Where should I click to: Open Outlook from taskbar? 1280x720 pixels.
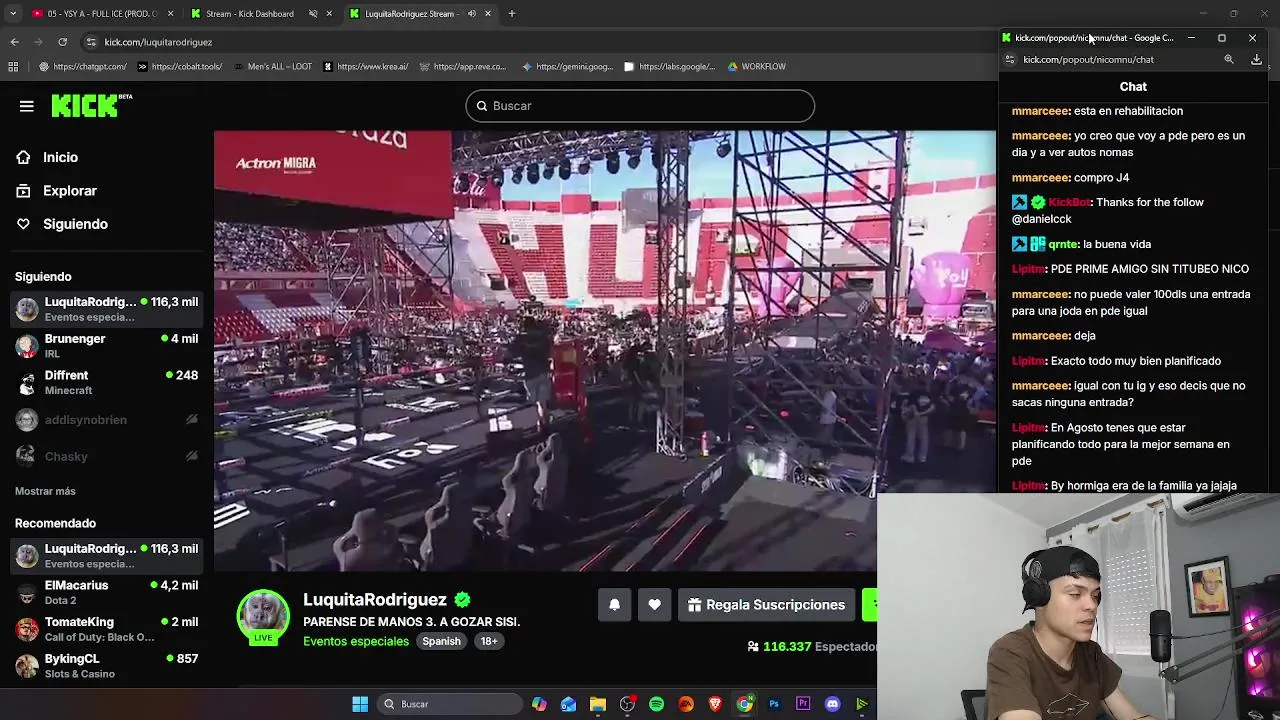coord(568,704)
